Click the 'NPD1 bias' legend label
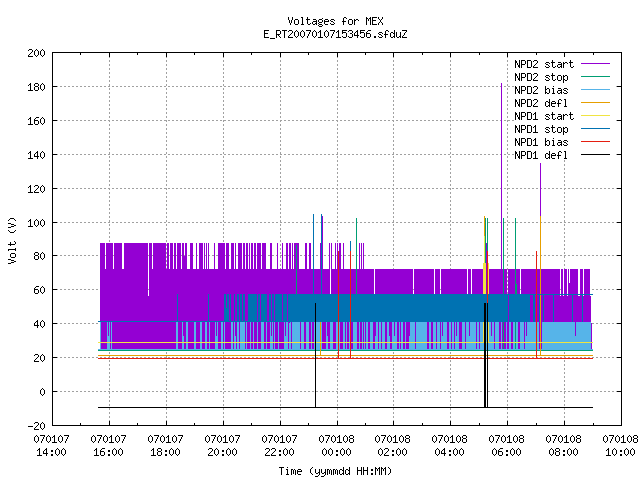This screenshot has width=640, height=480. point(541,142)
